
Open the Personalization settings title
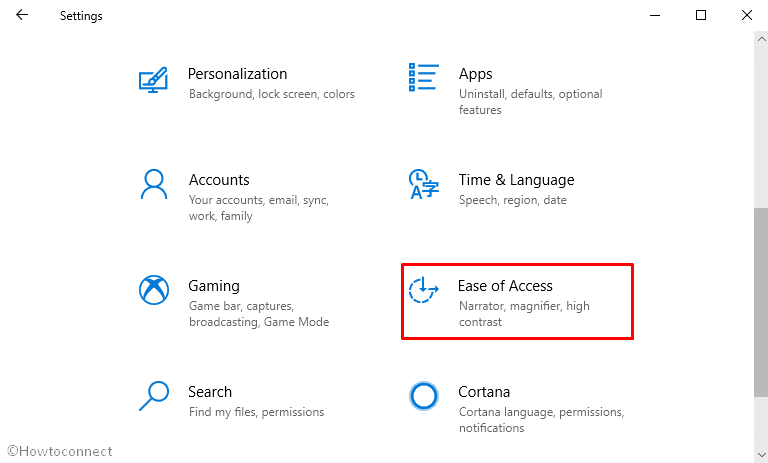point(238,74)
